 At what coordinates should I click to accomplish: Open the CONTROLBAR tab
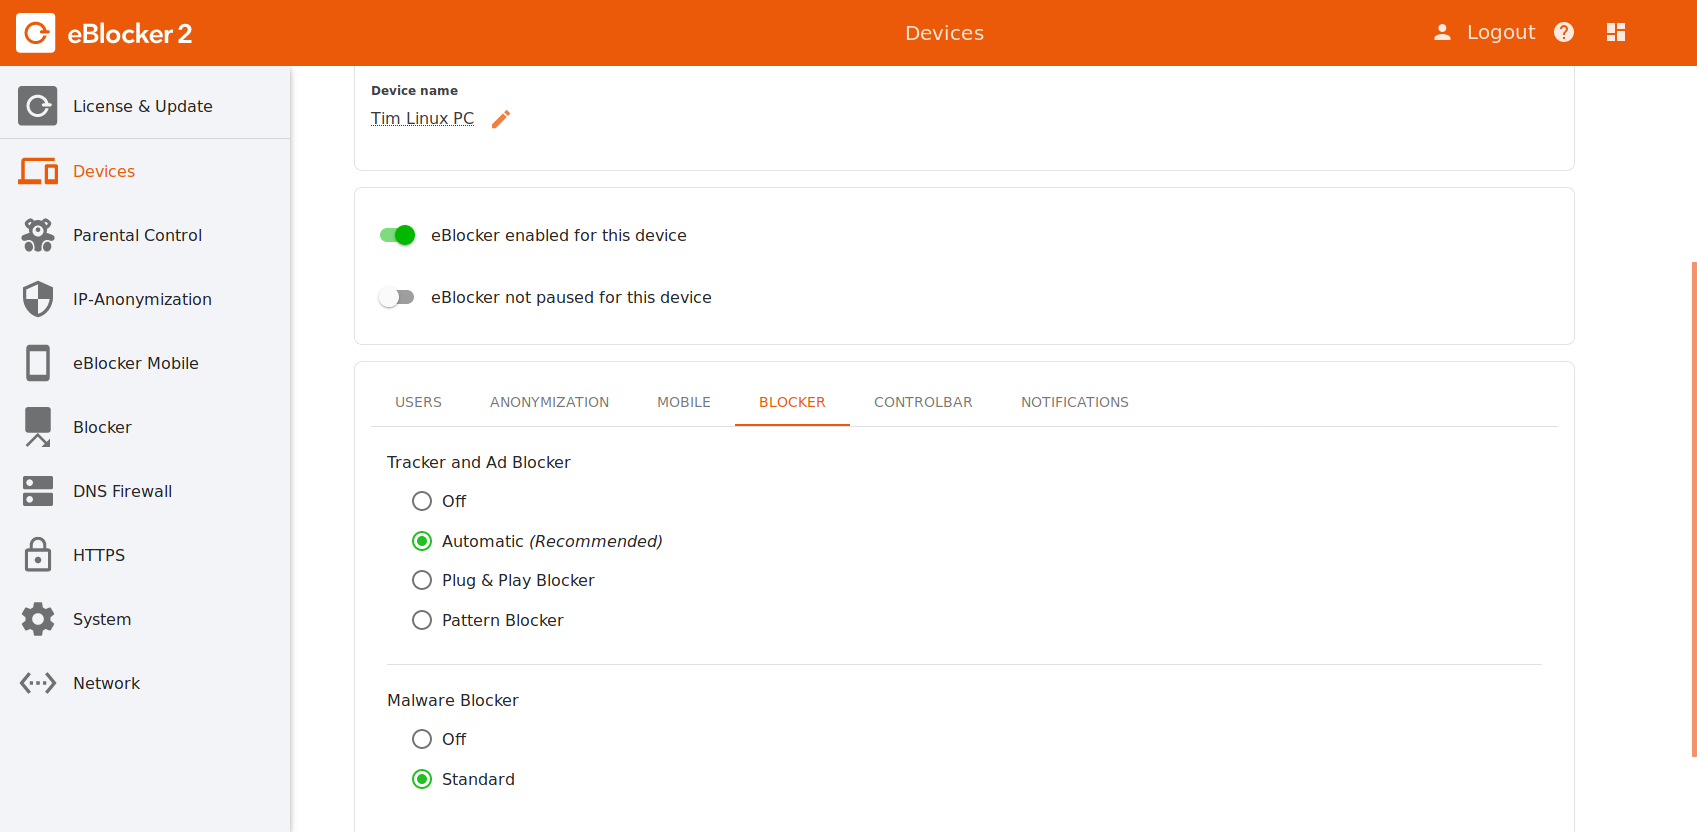923,402
